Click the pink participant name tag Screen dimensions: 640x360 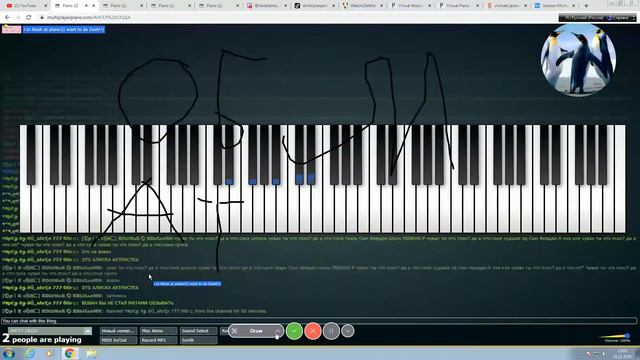(x=11, y=29)
